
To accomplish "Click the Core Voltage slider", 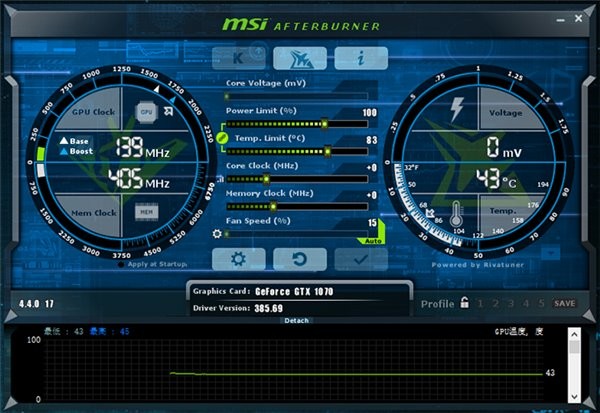I will click(297, 96).
